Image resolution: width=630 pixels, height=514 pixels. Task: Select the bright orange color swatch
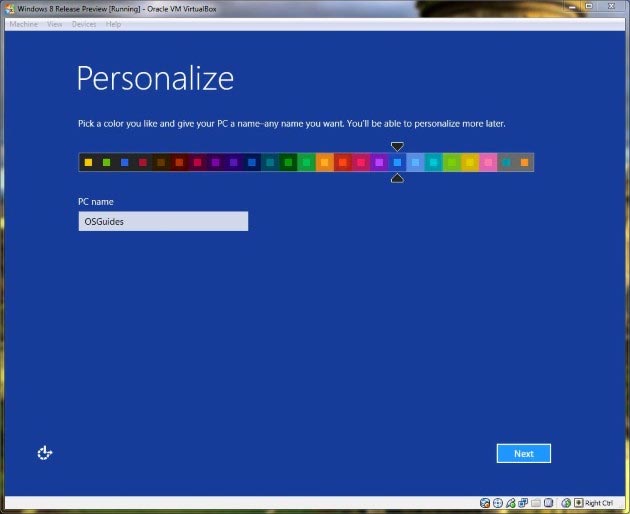[x=324, y=162]
